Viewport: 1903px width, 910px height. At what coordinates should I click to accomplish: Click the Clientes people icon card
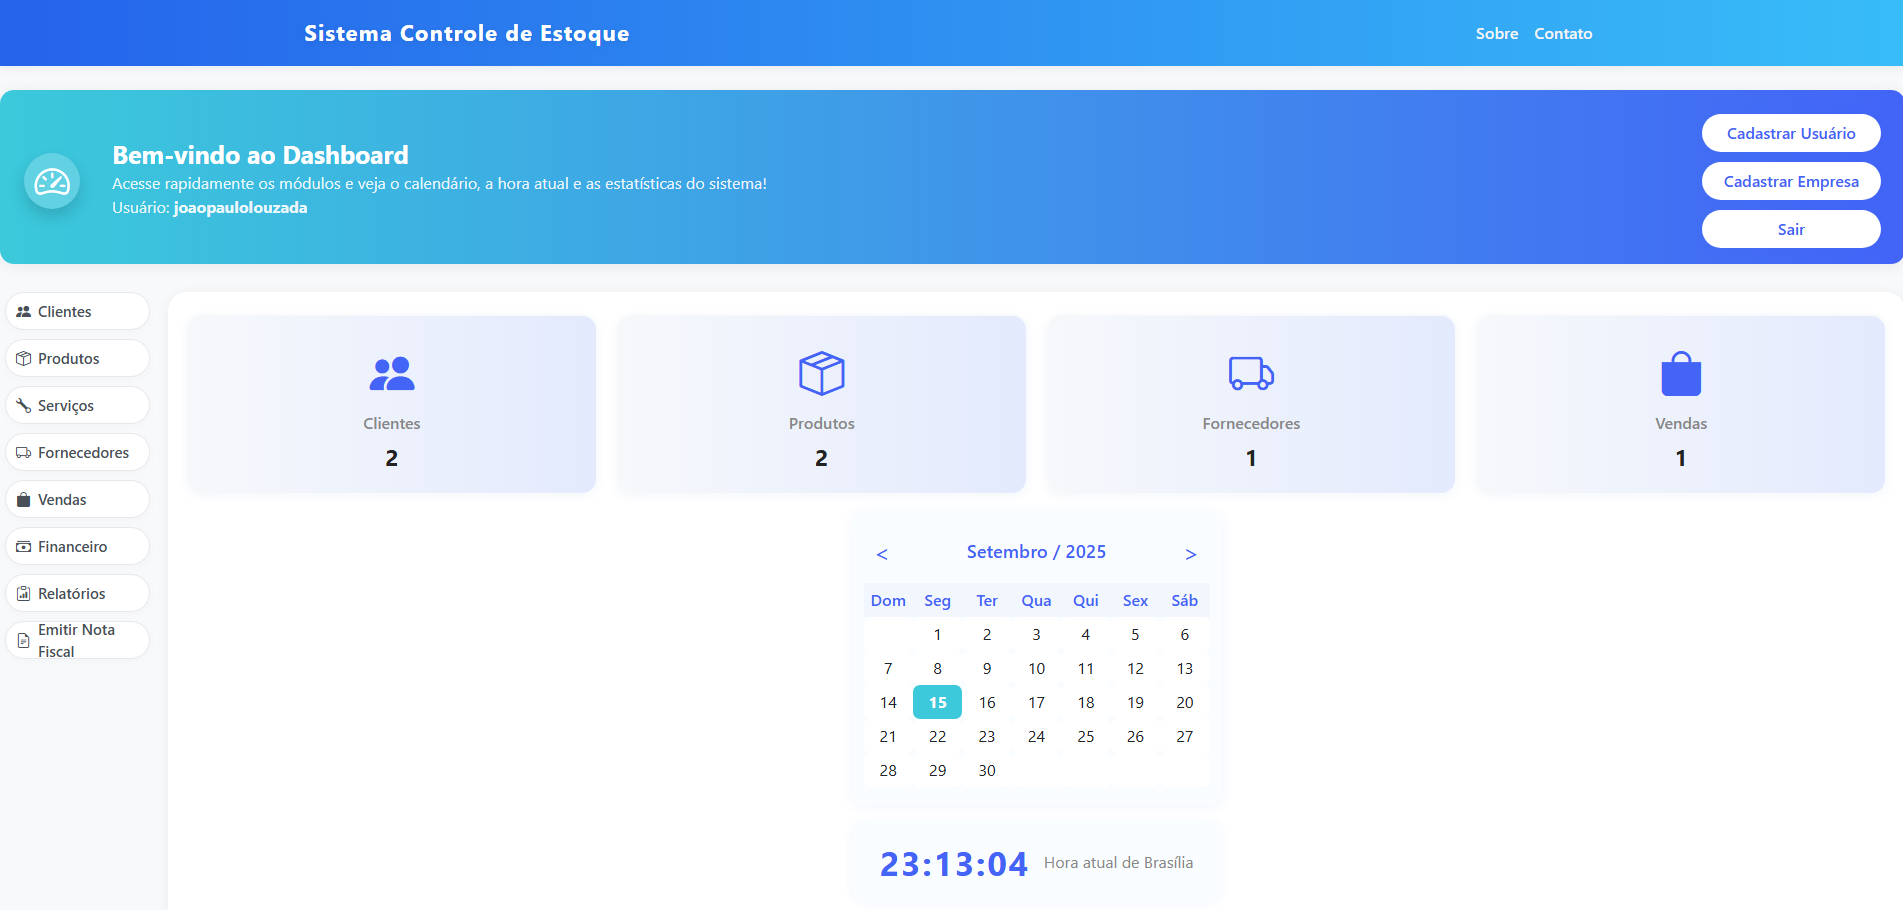click(x=391, y=404)
